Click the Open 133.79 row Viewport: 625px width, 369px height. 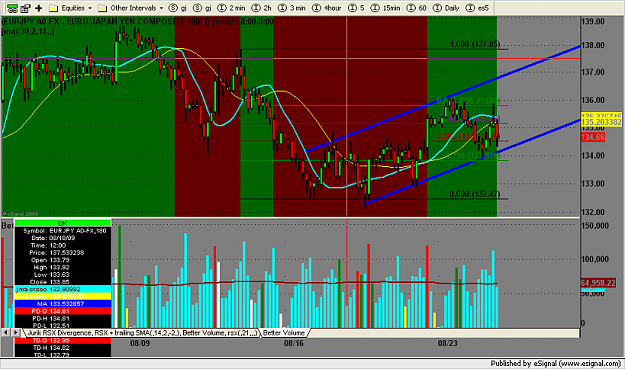[x=63, y=260]
